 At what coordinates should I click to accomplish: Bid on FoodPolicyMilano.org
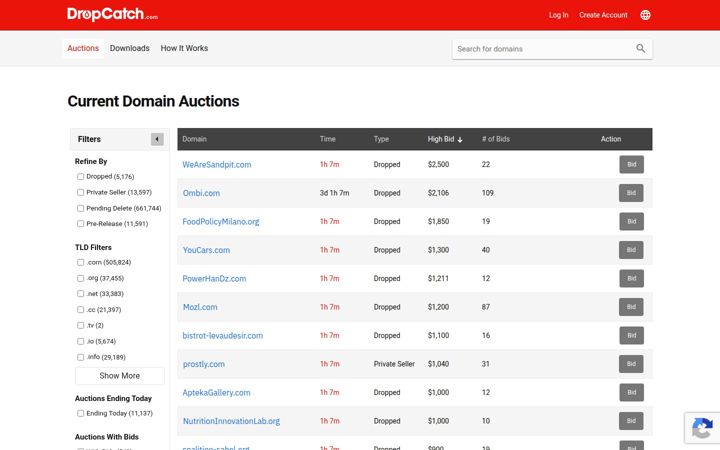pyautogui.click(x=631, y=221)
